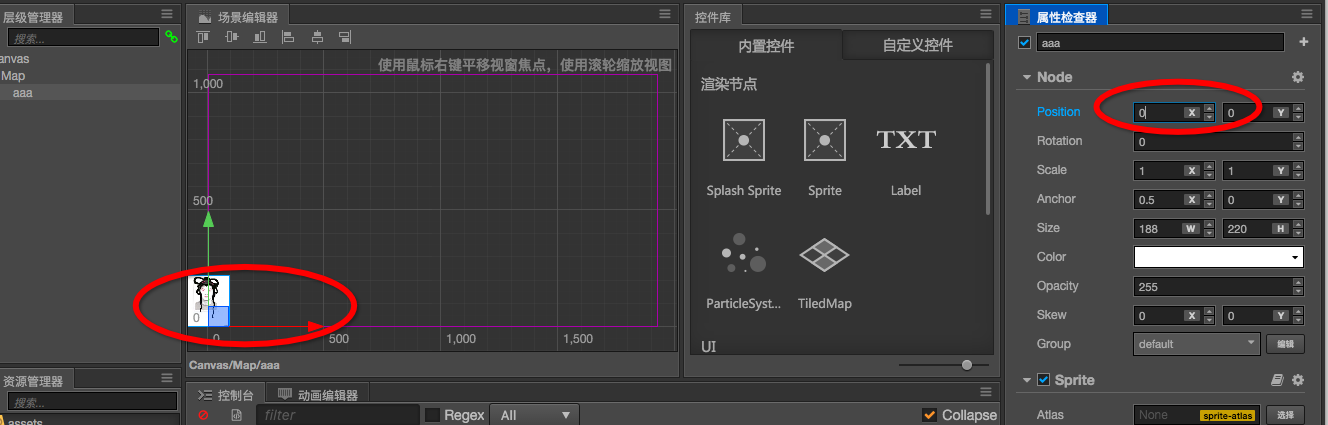Screen dimensions: 1328x425
Task: Open Sprite component gear settings
Action: [1298, 380]
